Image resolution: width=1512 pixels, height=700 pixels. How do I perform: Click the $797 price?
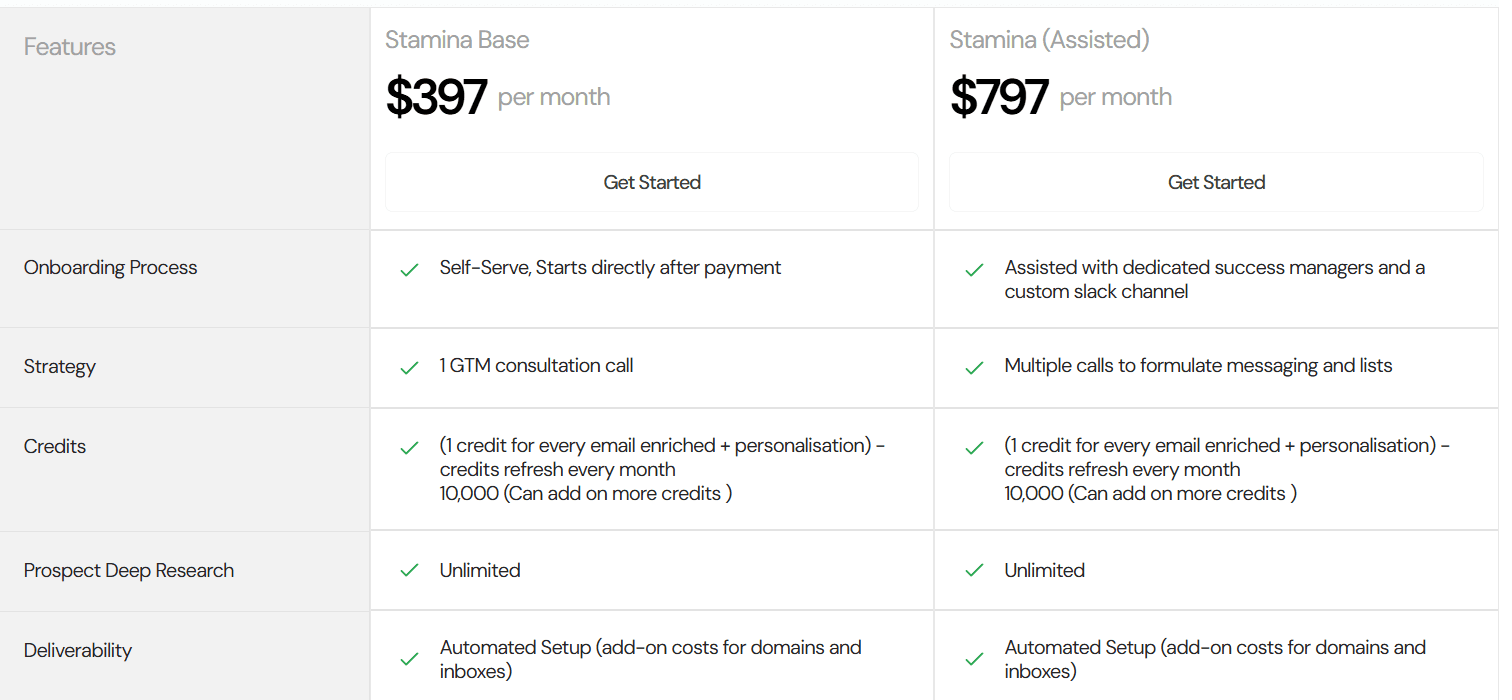[999, 97]
